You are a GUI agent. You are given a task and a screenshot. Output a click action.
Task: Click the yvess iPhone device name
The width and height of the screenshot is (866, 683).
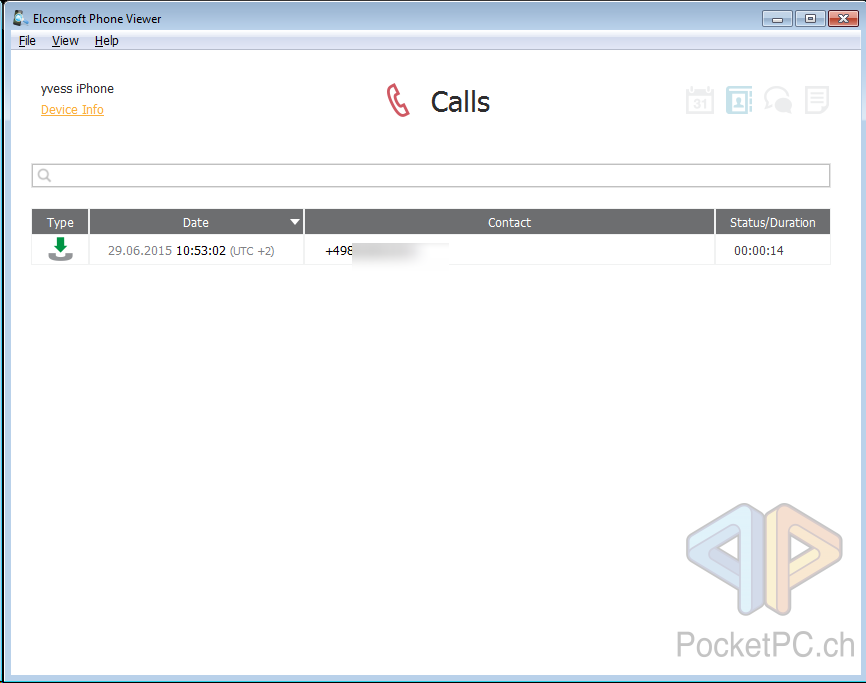(x=77, y=88)
